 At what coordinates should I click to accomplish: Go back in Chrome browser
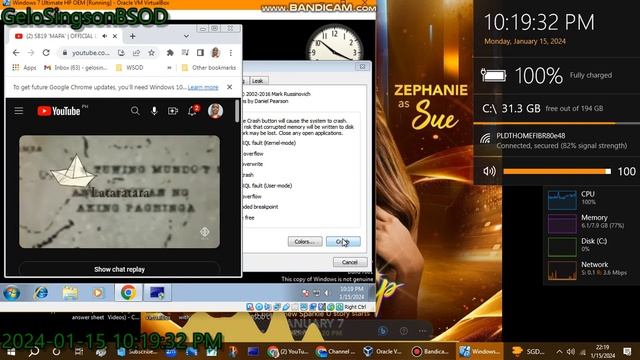point(16,53)
